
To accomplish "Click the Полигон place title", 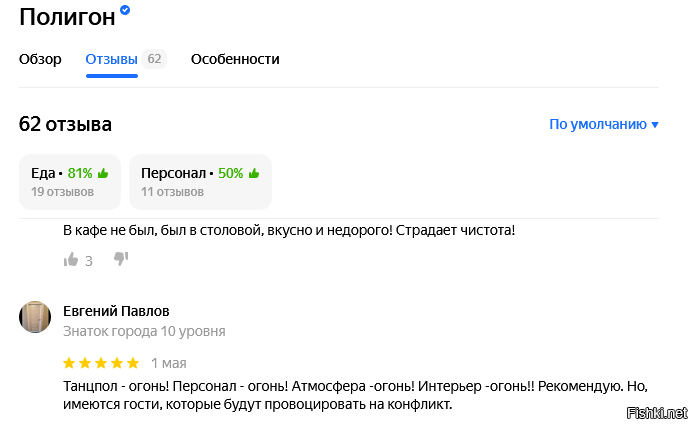I will pos(66,17).
